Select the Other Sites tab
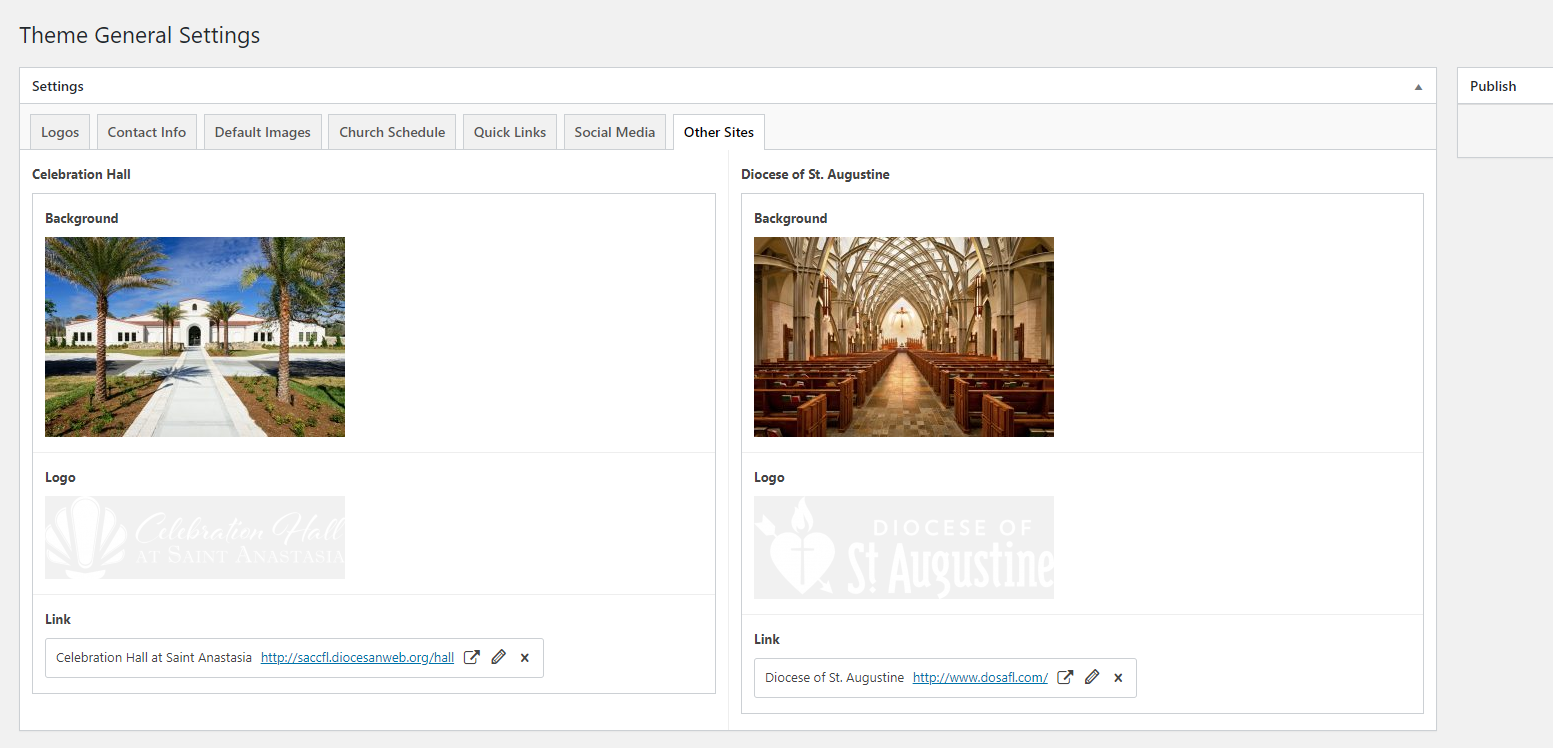 click(719, 132)
